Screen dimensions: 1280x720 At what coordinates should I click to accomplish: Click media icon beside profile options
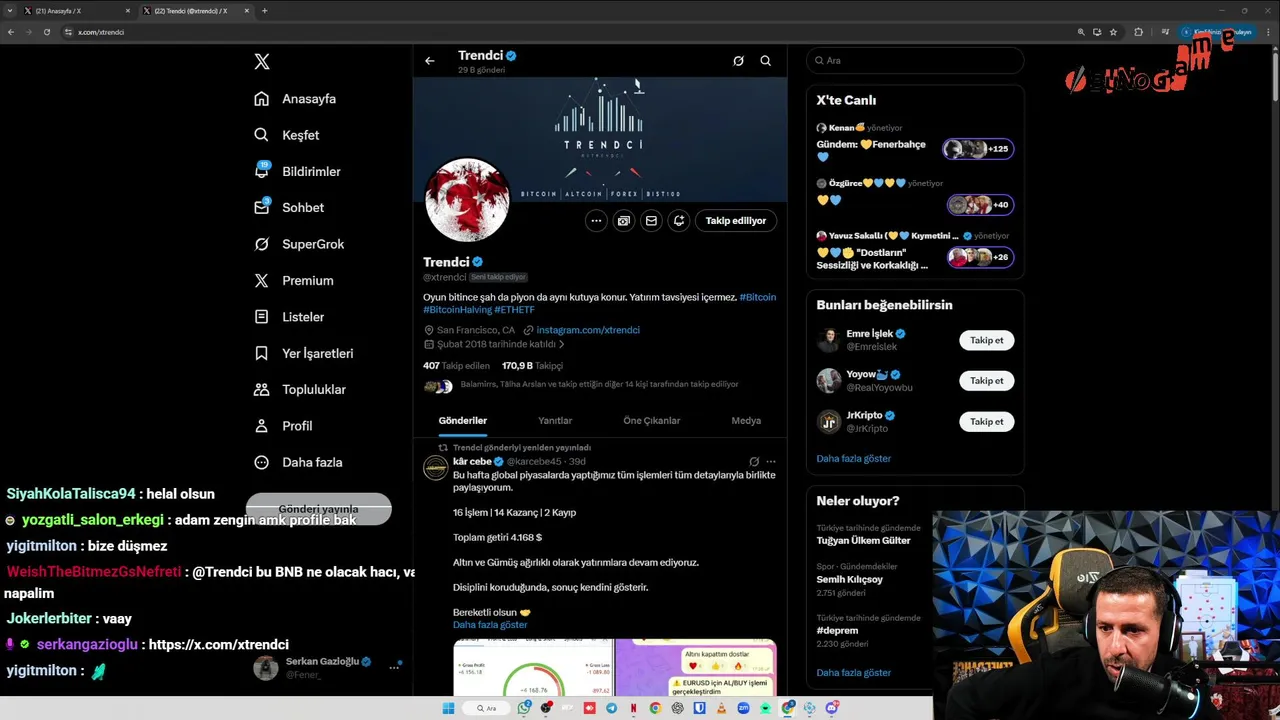point(624,221)
